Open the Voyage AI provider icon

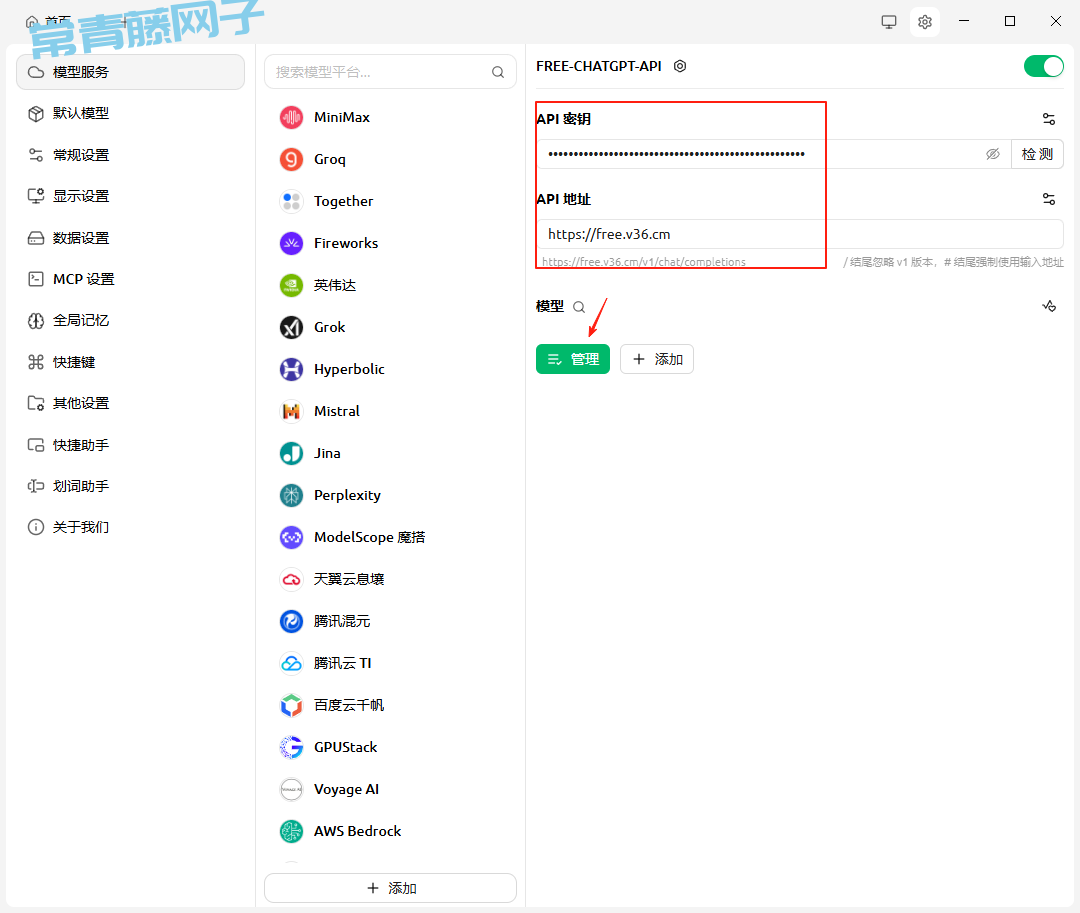point(291,789)
